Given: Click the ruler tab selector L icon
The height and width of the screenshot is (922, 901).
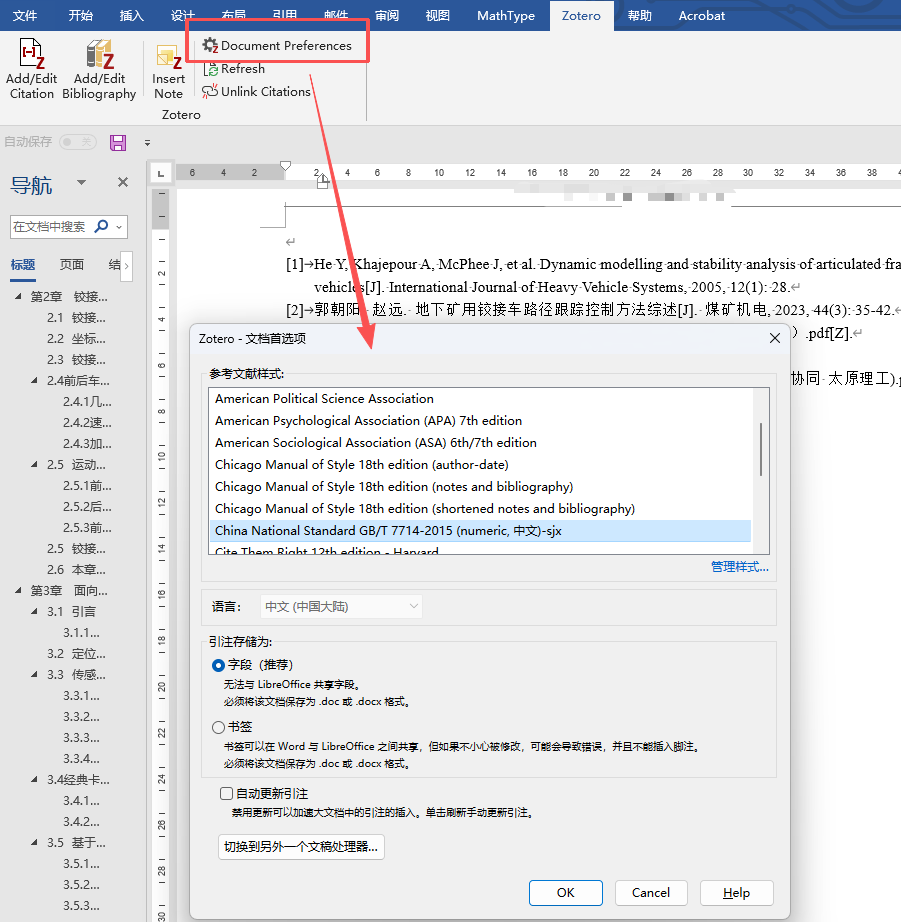Looking at the screenshot, I should 161,173.
